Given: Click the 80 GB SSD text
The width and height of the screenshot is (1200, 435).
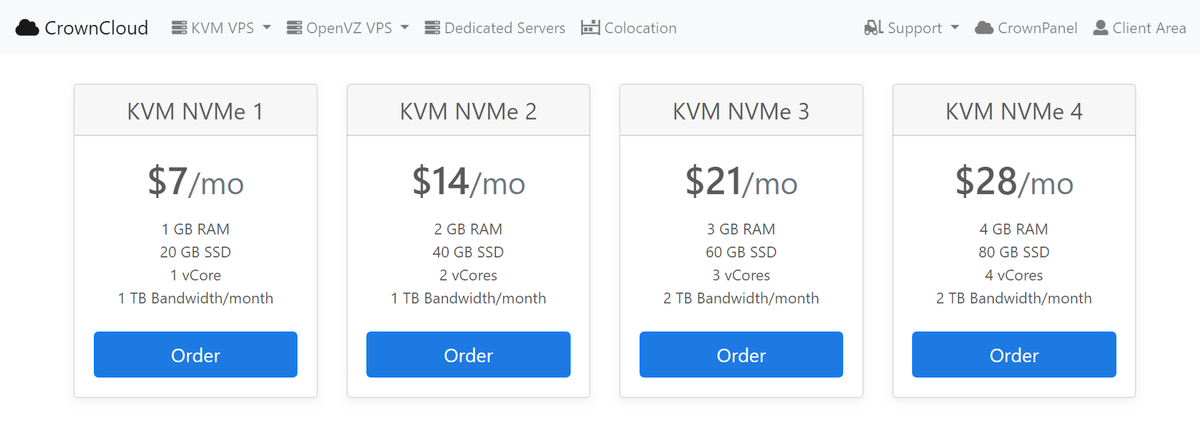Looking at the screenshot, I should [1014, 252].
